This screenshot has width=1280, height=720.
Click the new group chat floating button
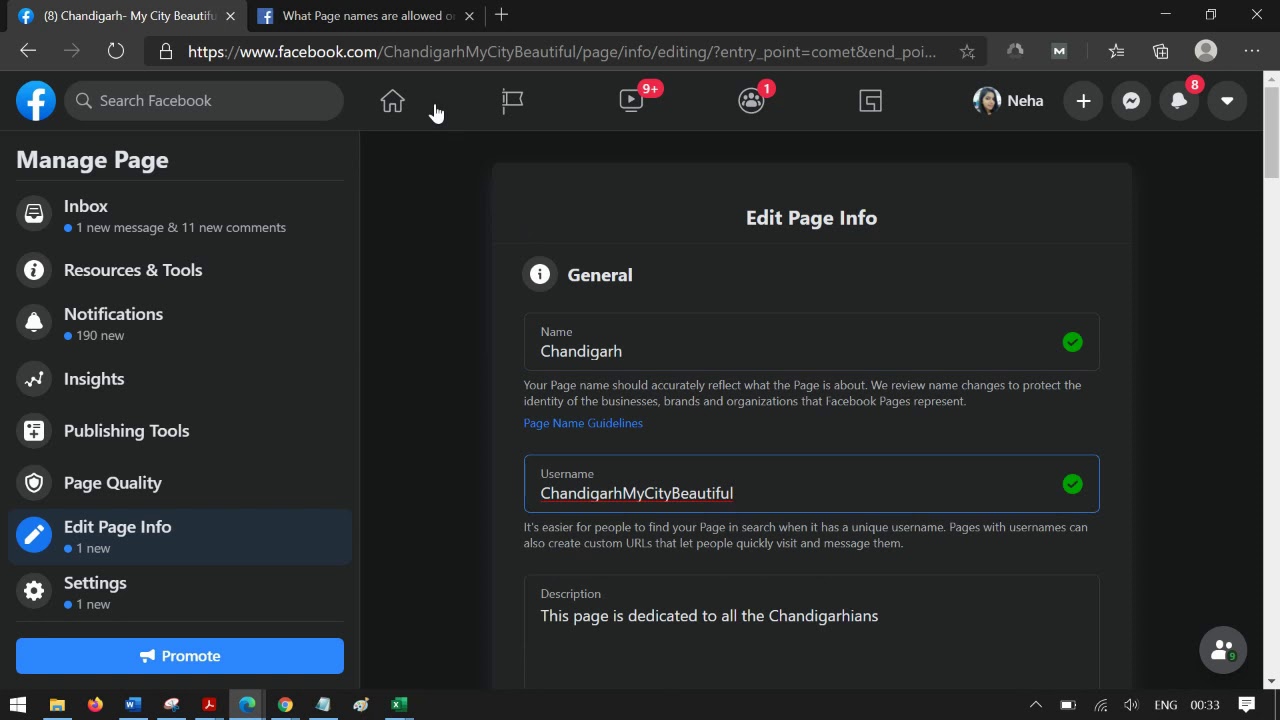click(x=1223, y=651)
